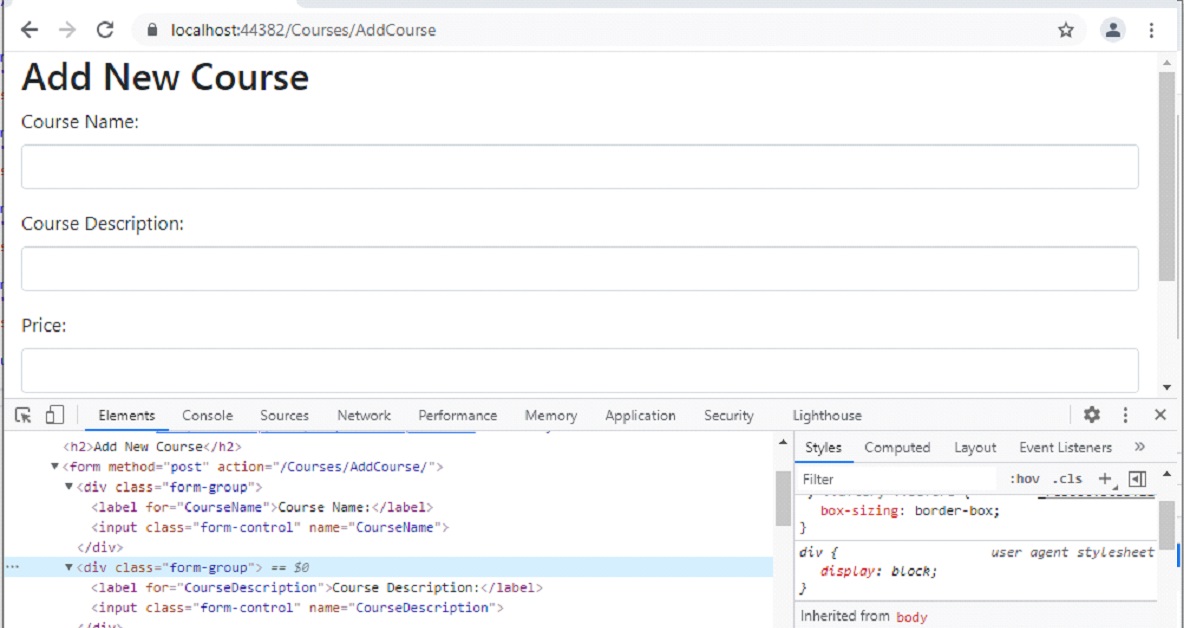Switch to the Console tab
This screenshot has height=628, width=1184.
click(x=208, y=415)
